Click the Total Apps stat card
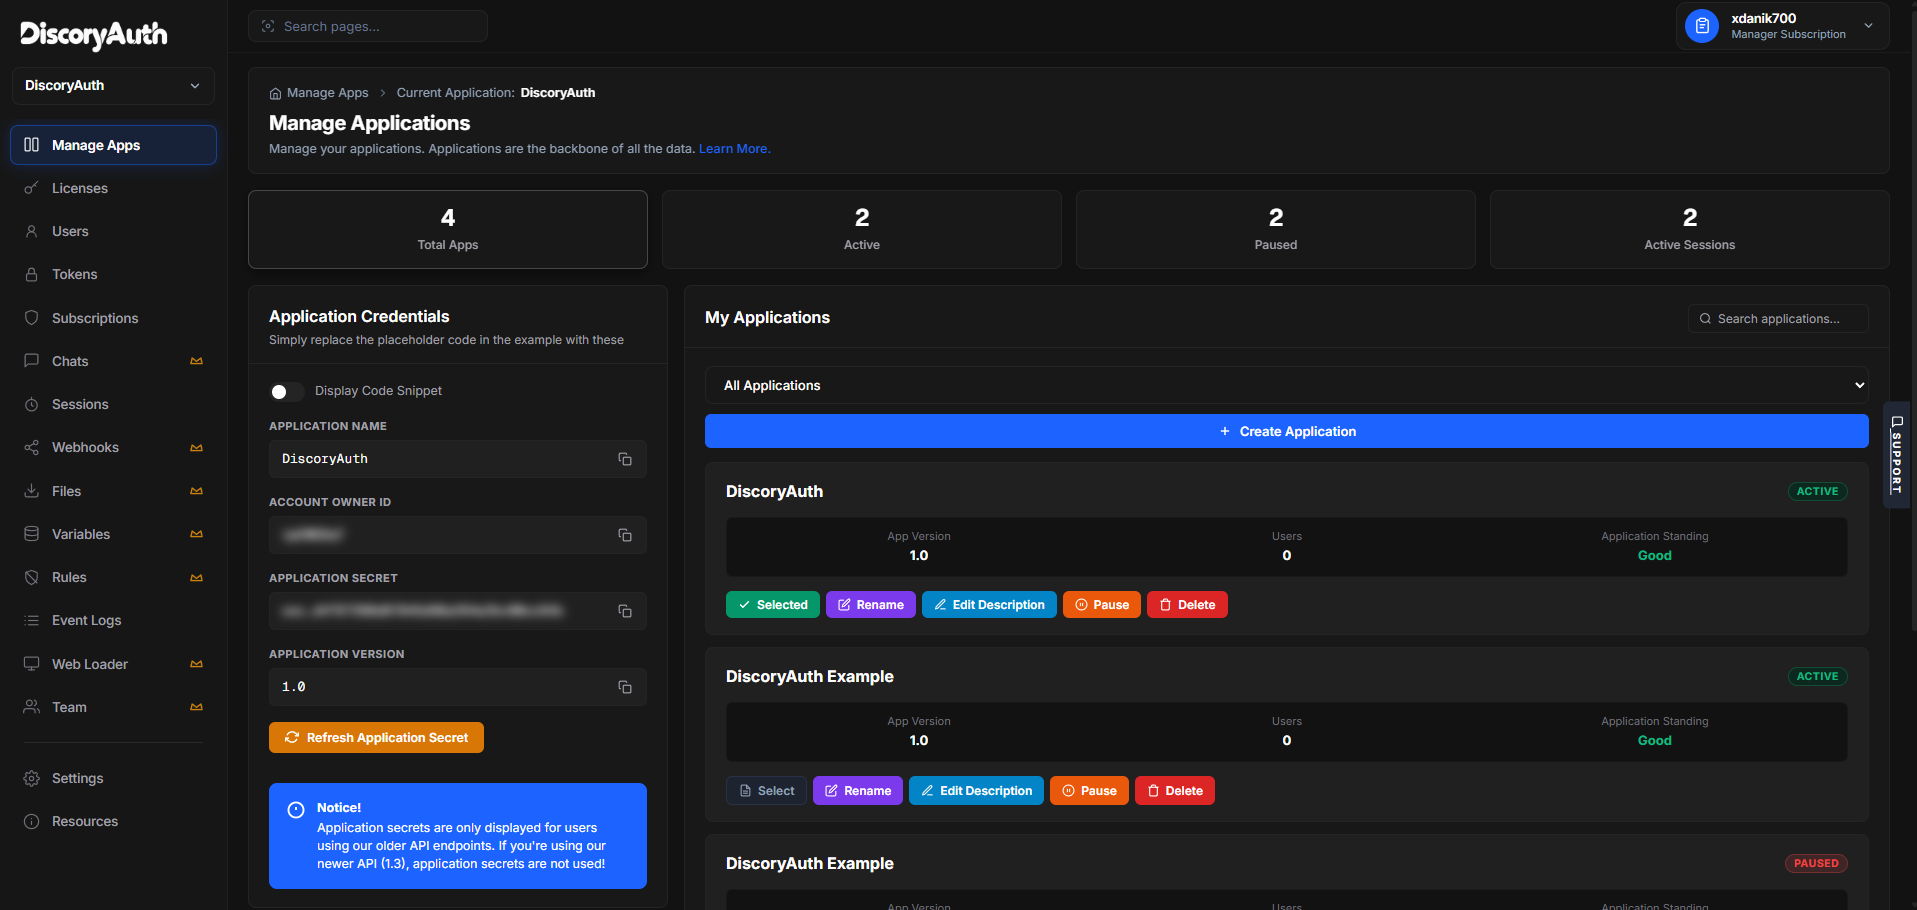The width and height of the screenshot is (1917, 910). click(x=448, y=229)
